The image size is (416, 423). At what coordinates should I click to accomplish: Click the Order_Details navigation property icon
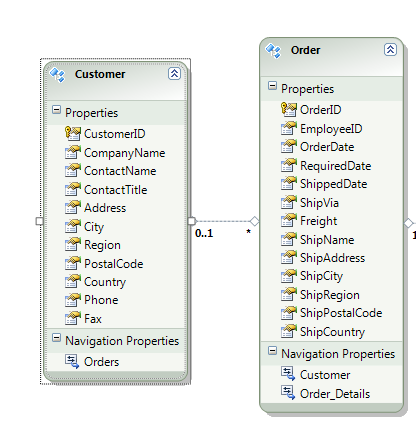pyautogui.click(x=288, y=393)
